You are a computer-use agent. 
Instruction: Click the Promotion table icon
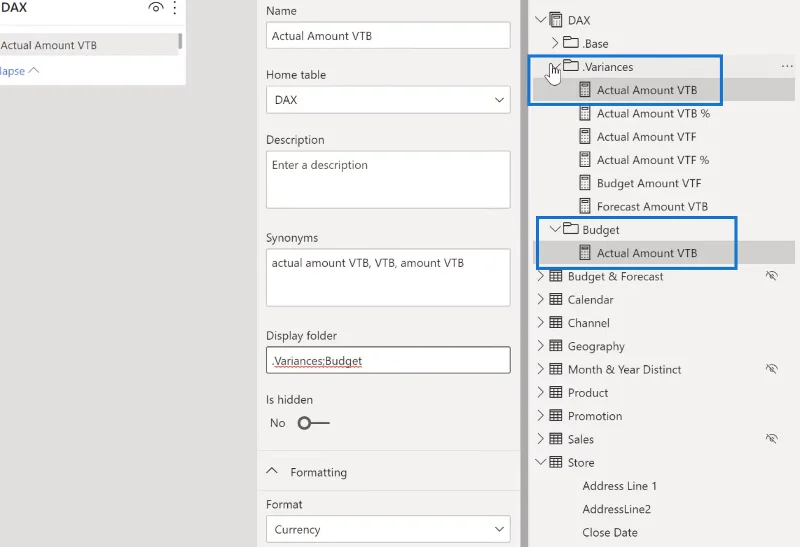(556, 415)
